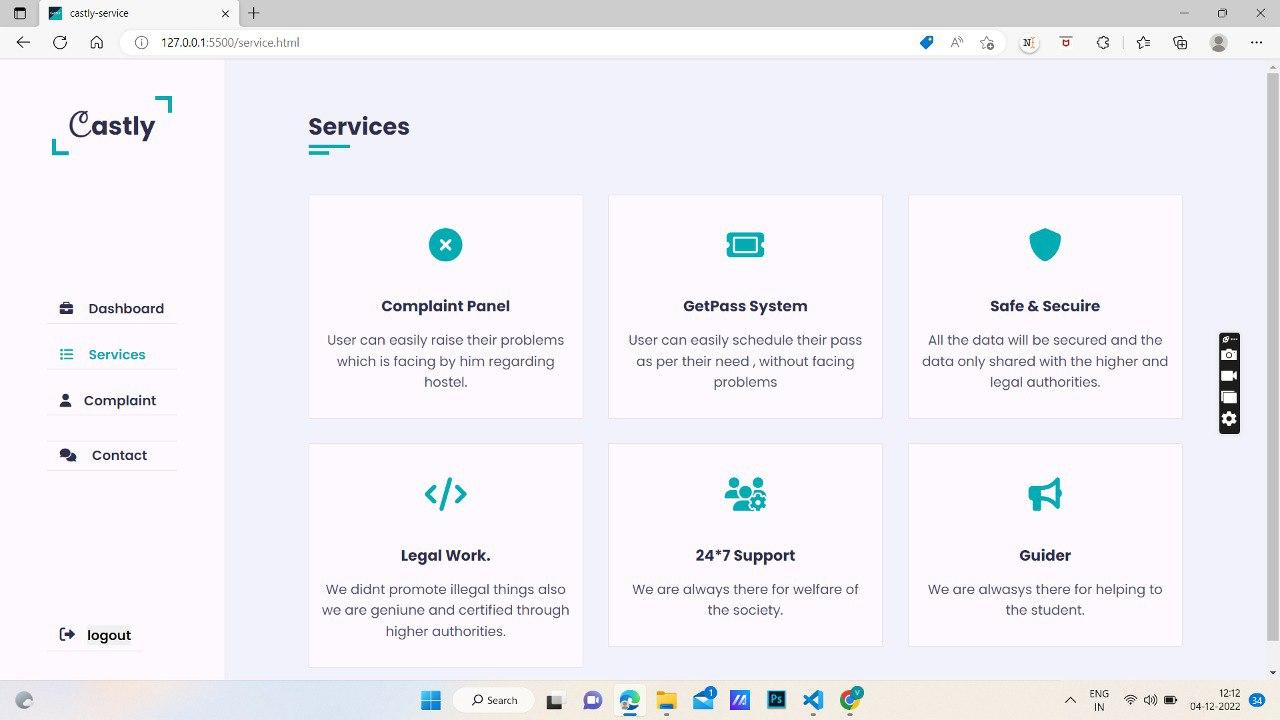Click the gear icon in floating capture toolbar

pos(1229,419)
